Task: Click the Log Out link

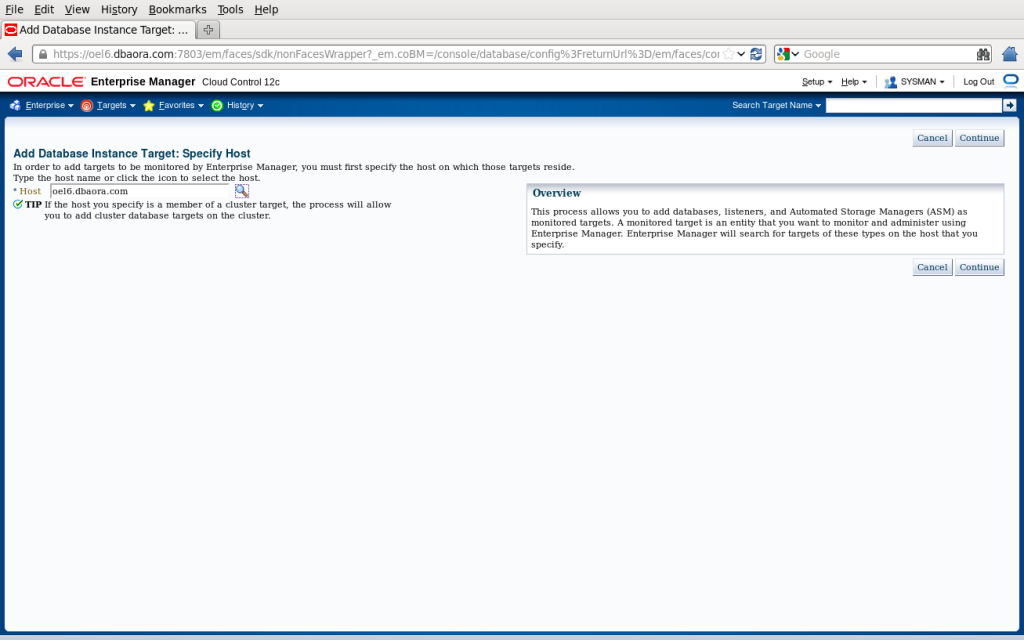Action: tap(978, 82)
